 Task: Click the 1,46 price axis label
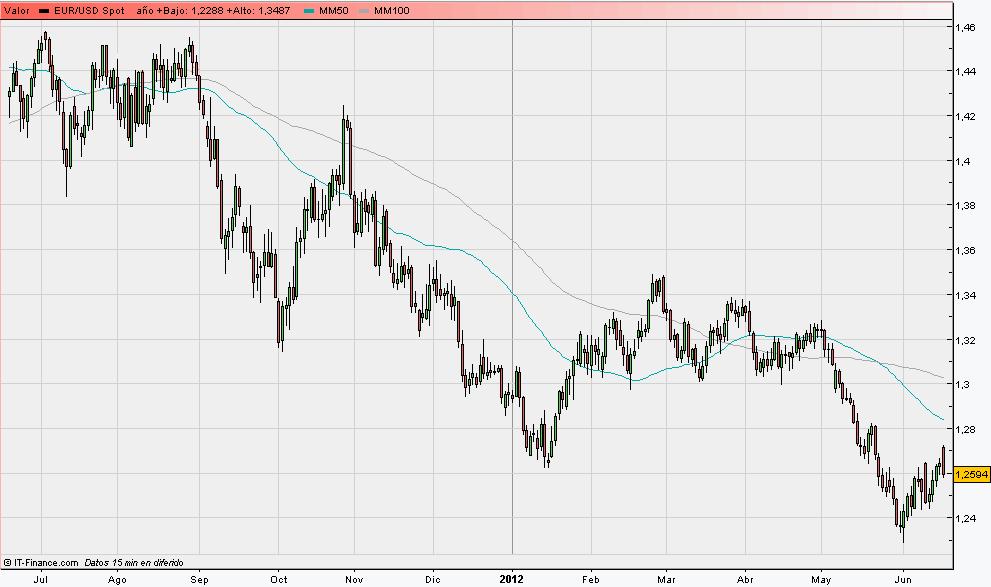click(x=966, y=27)
